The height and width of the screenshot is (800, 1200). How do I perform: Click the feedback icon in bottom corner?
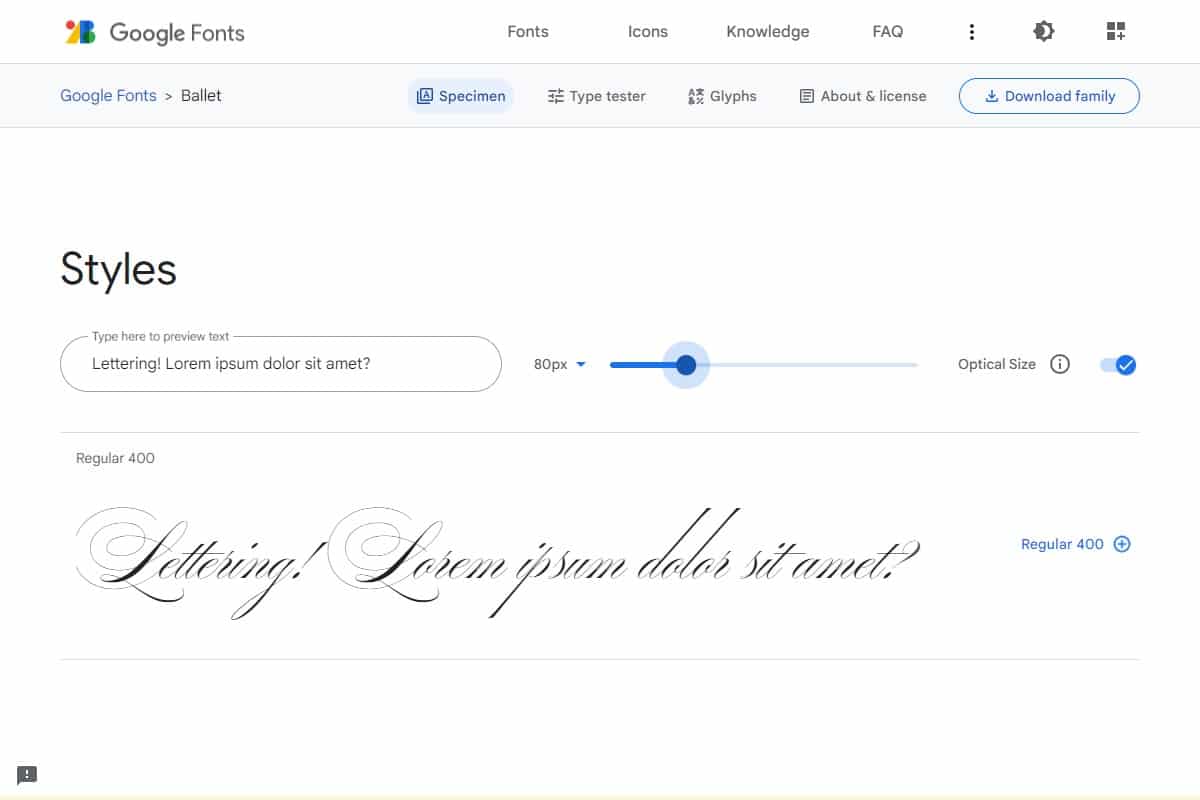pos(27,775)
